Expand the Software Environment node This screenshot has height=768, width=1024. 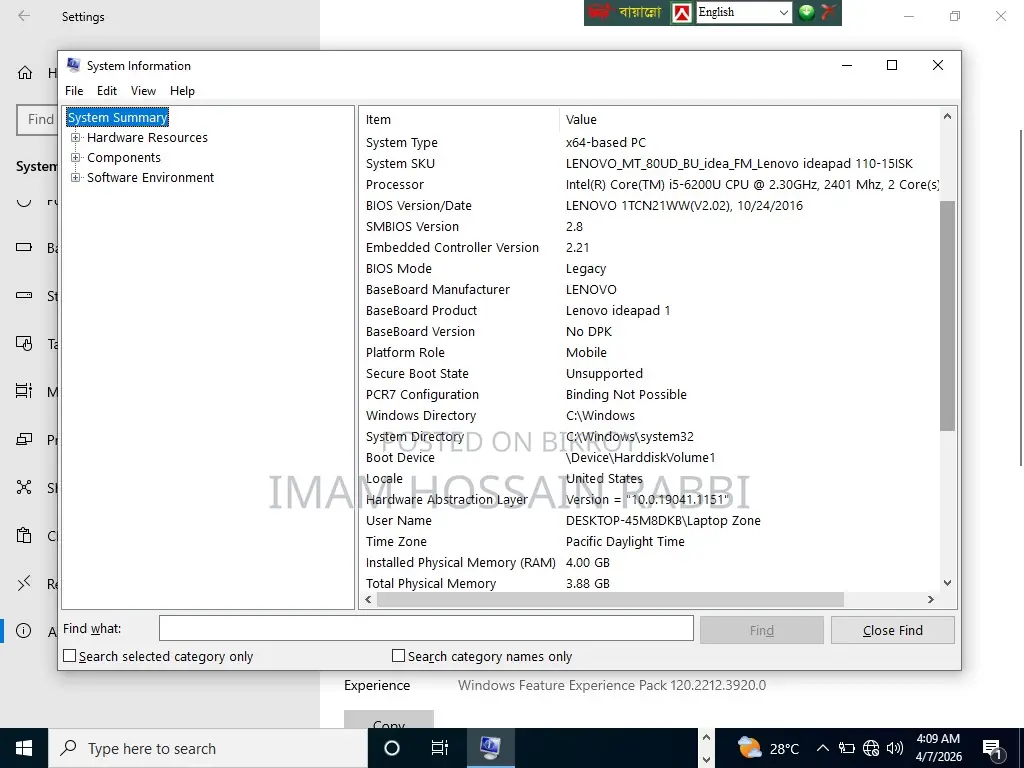(76, 178)
